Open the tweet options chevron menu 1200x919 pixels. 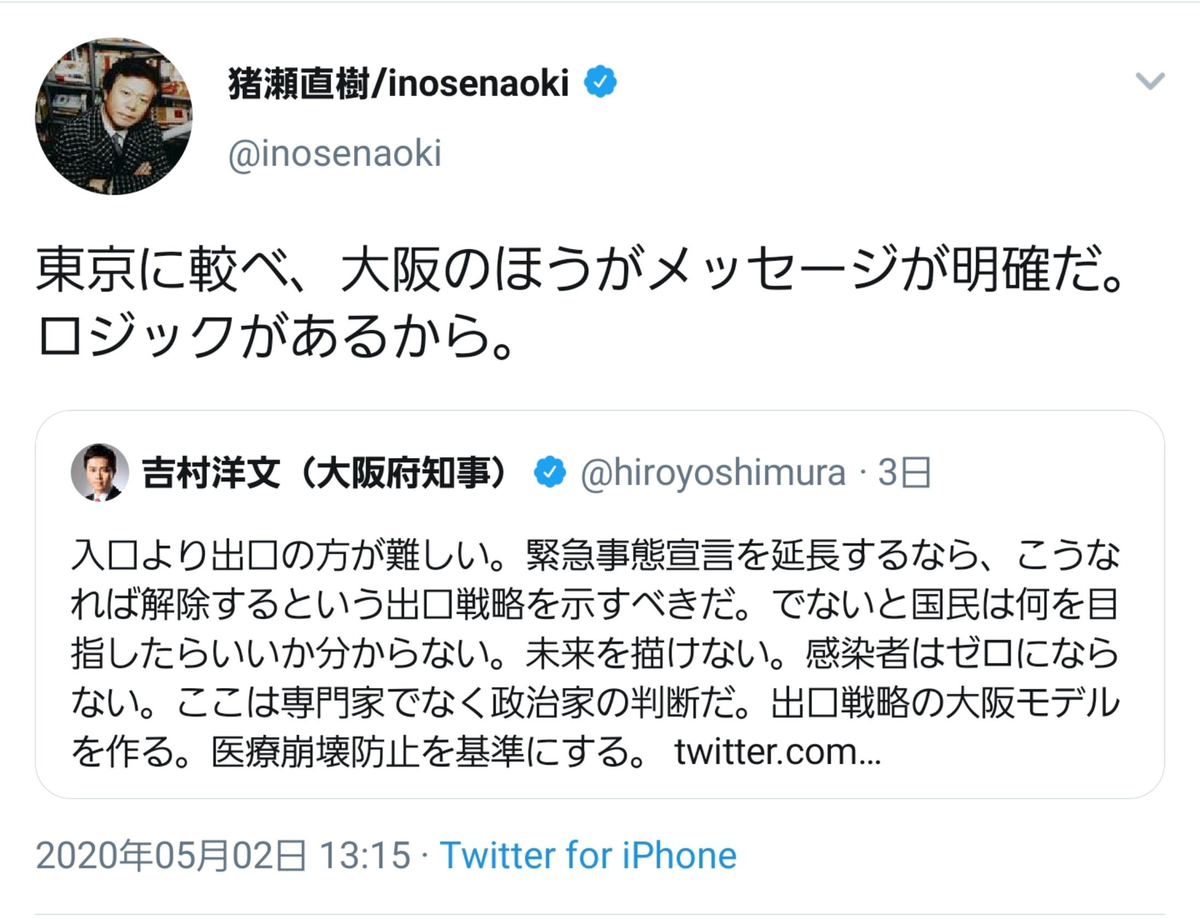point(1151,82)
